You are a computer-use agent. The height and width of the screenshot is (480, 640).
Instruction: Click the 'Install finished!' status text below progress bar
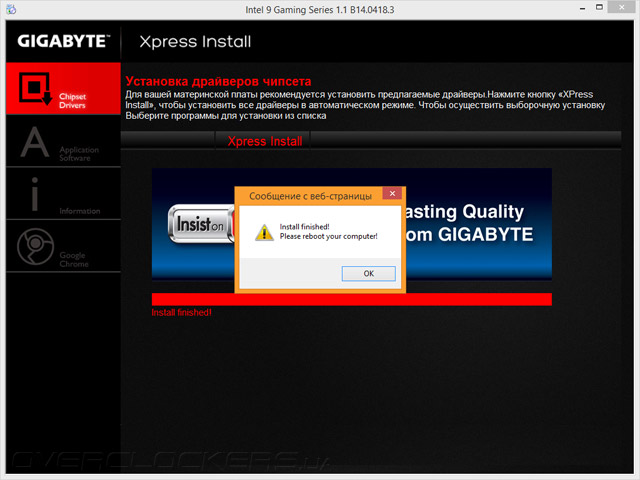pos(182,313)
